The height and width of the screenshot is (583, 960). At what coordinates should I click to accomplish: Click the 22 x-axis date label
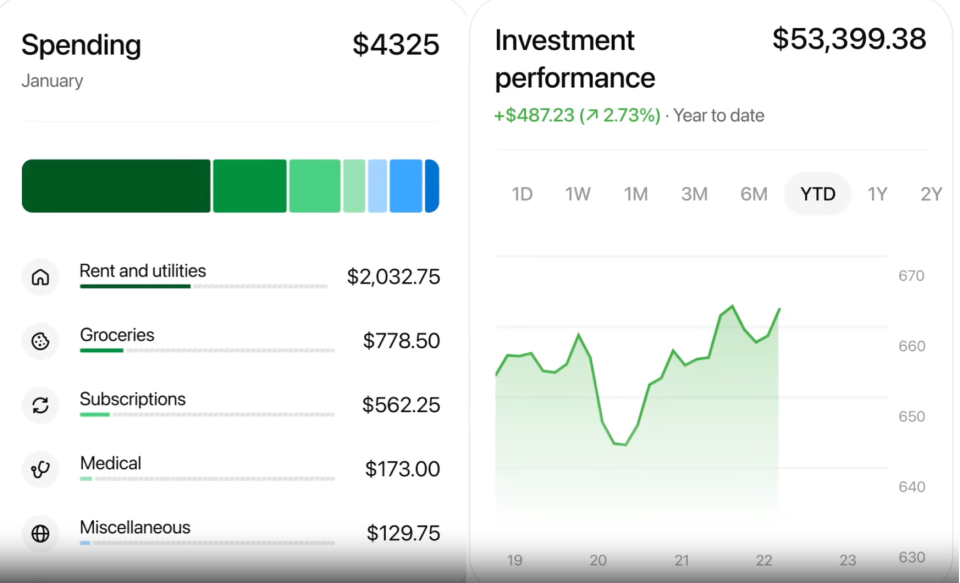click(764, 560)
